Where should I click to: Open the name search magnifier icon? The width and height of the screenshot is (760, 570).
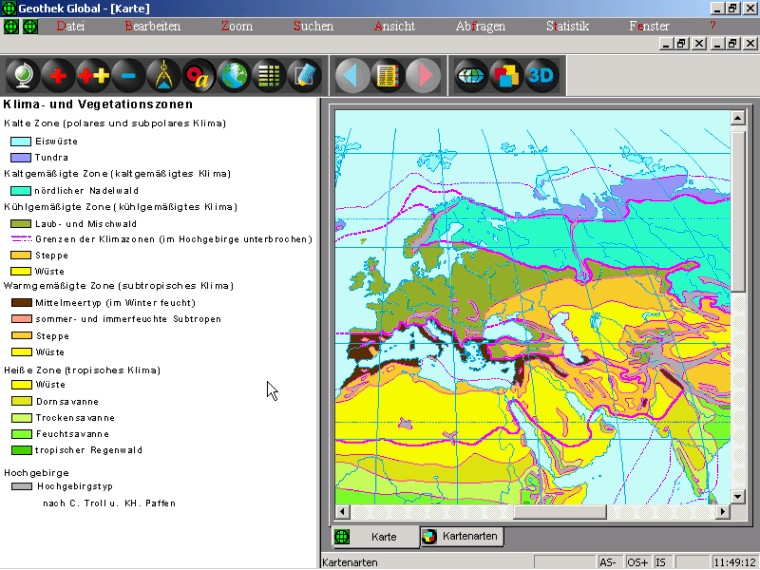[199, 75]
